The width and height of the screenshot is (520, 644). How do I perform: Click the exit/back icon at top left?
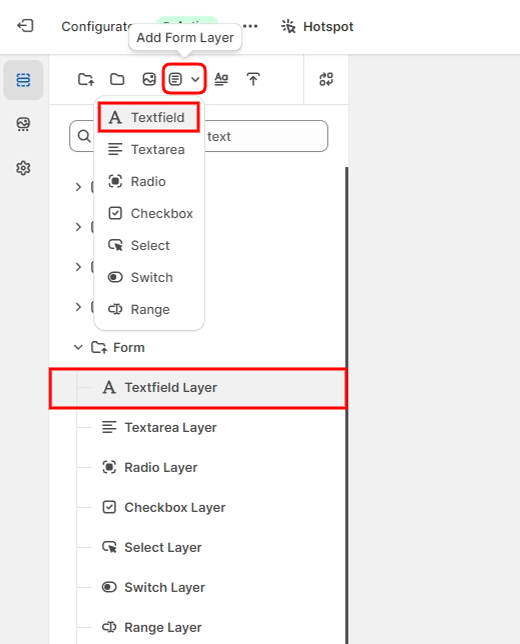[x=25, y=26]
